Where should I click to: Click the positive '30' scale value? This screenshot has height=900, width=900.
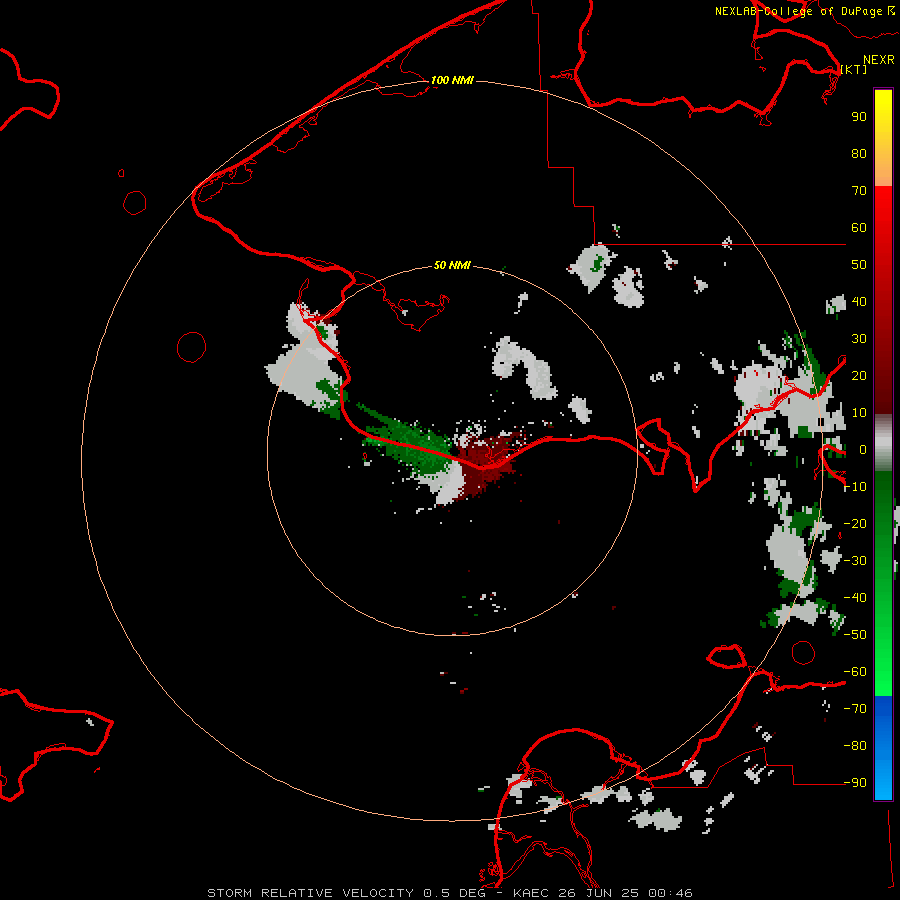point(859,339)
